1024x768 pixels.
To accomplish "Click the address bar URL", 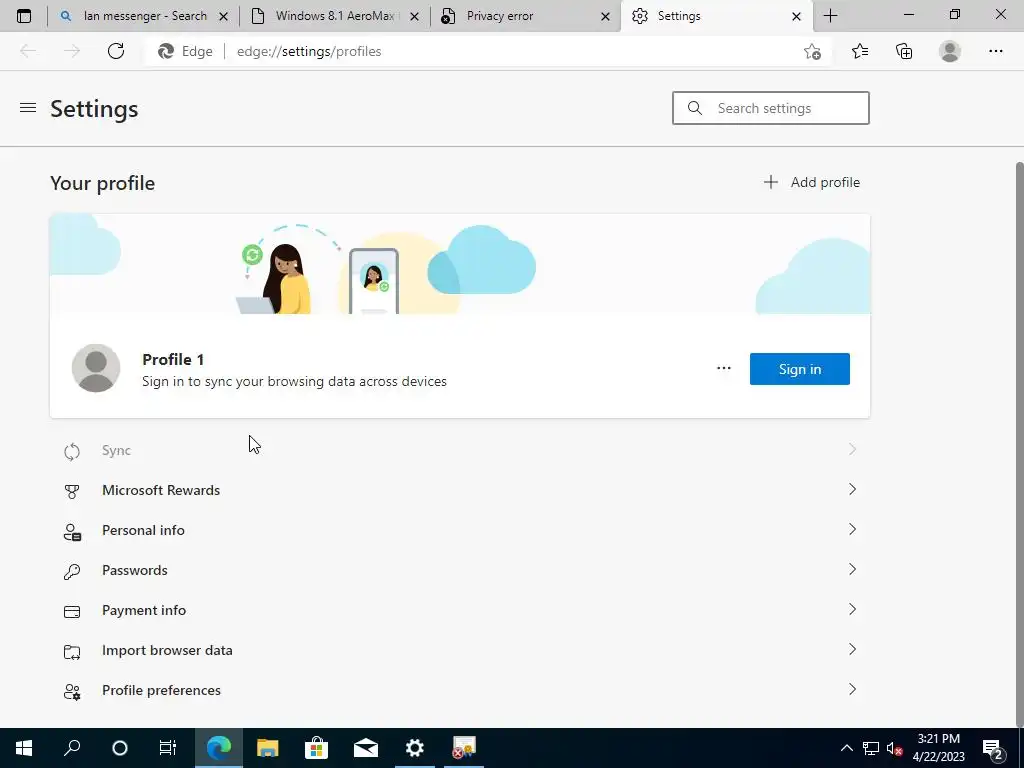I will 309,51.
